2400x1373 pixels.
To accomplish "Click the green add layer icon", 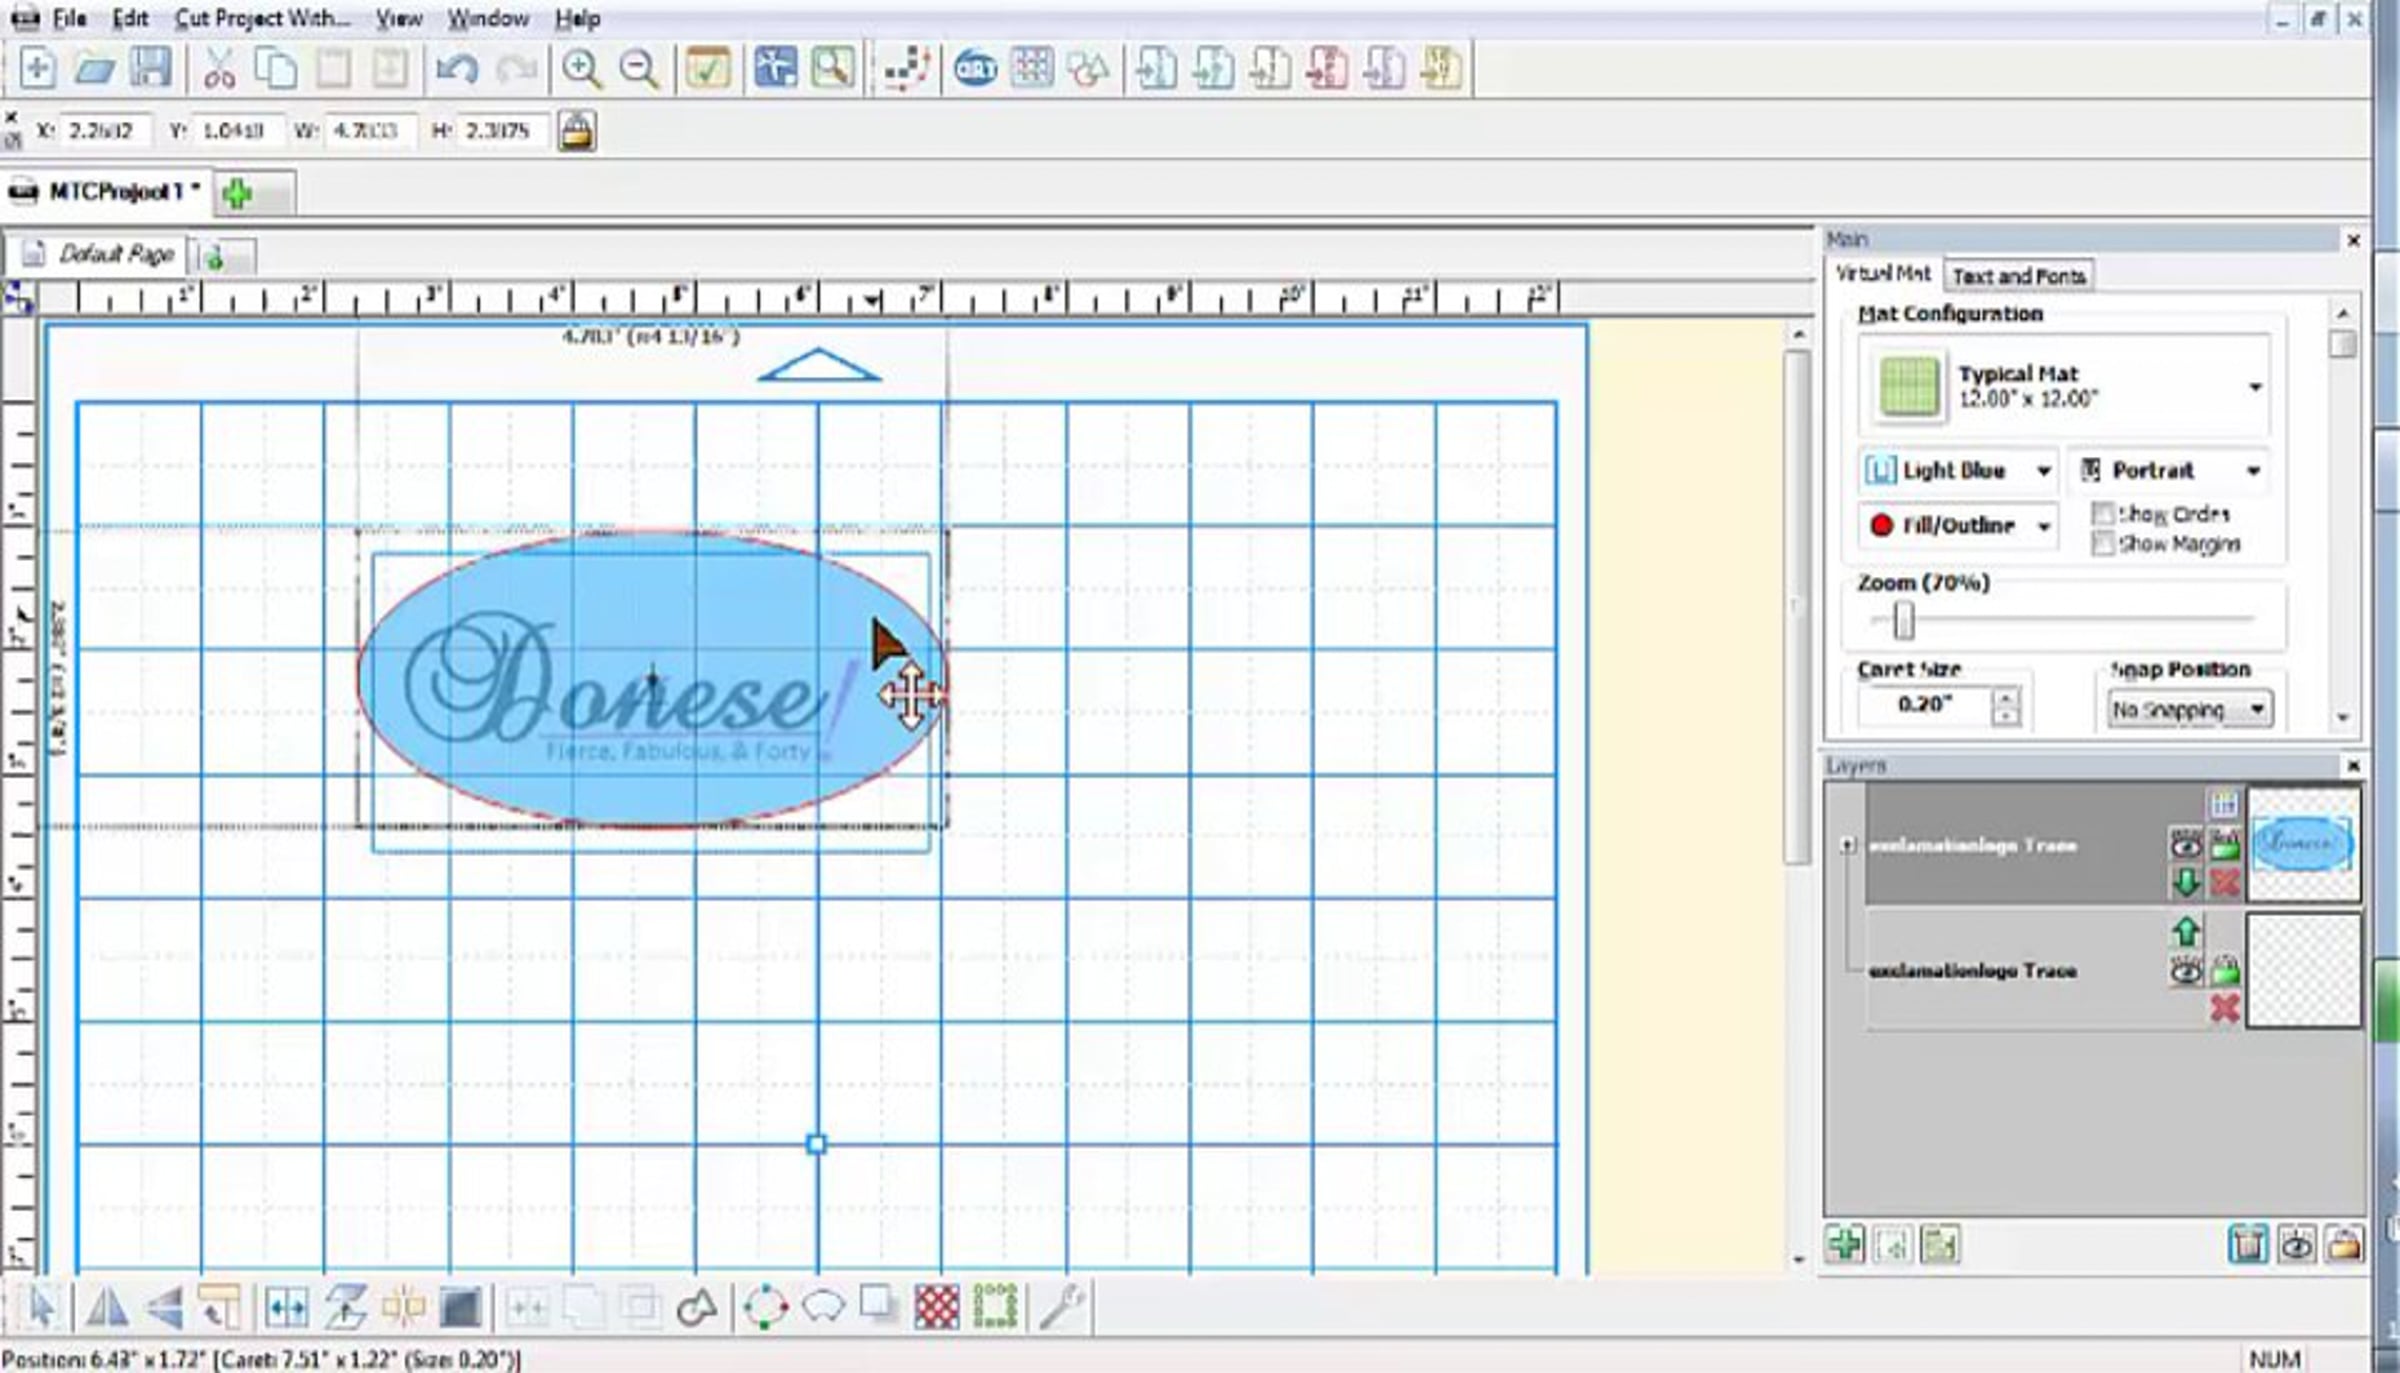I will tap(1844, 1245).
